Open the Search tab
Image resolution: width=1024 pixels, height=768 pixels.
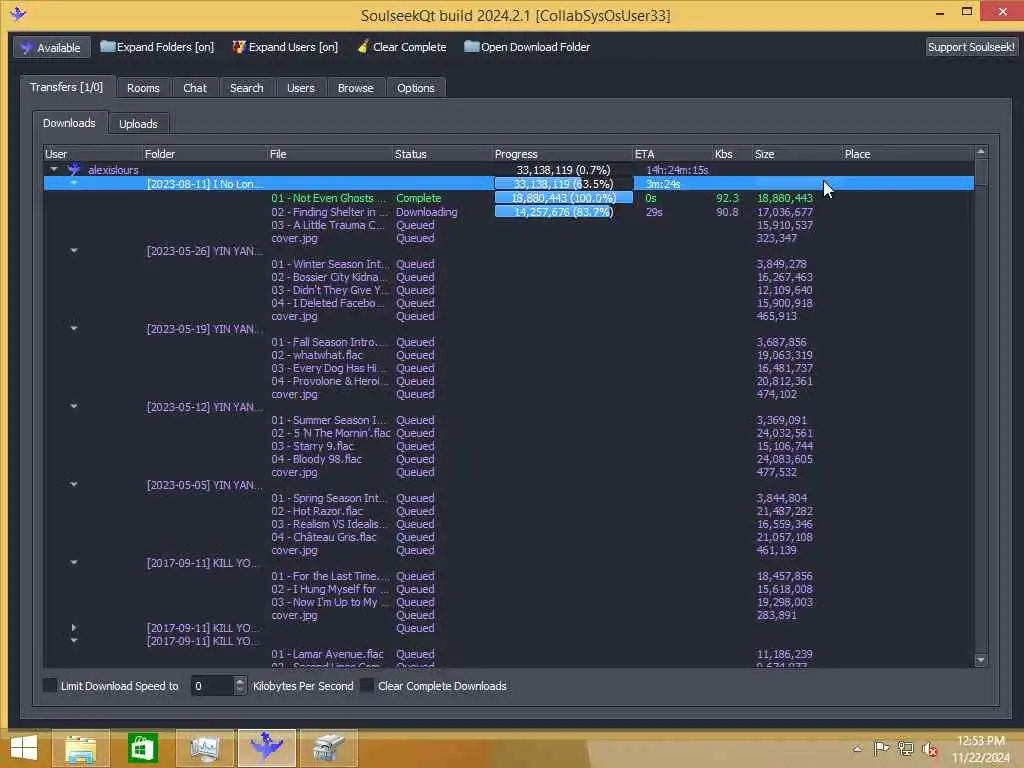click(x=246, y=88)
